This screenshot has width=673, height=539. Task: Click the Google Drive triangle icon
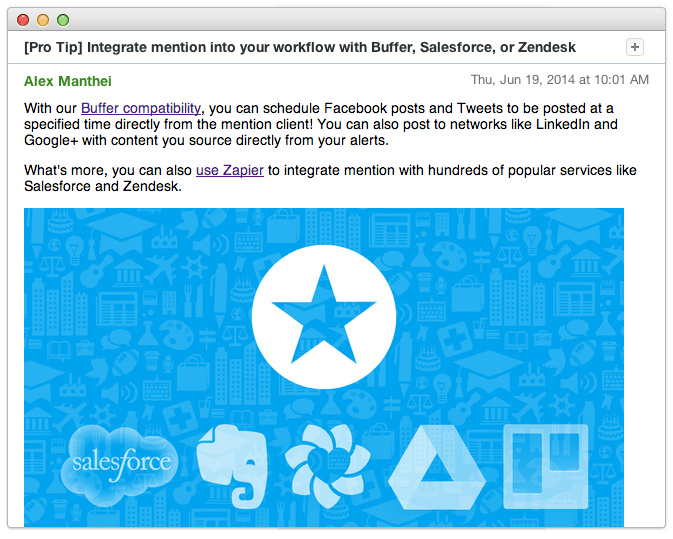point(437,467)
